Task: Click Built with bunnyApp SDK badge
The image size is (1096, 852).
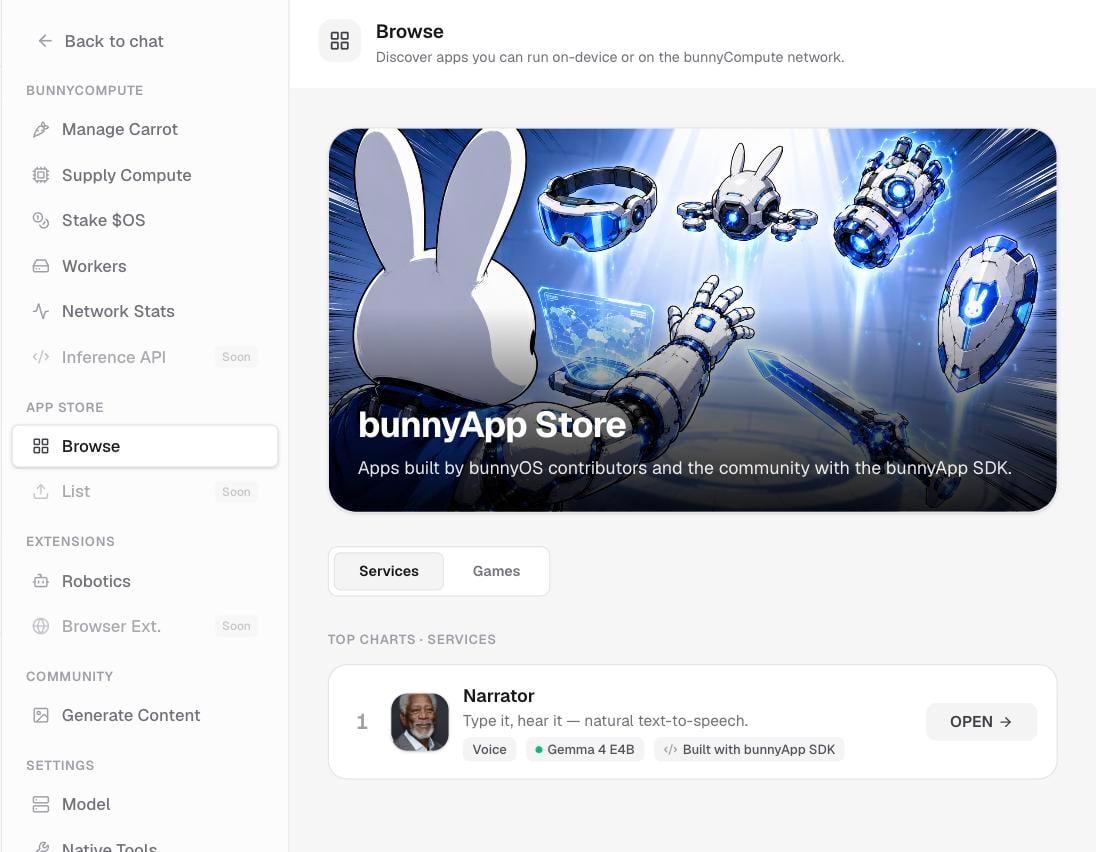Action: pos(749,749)
